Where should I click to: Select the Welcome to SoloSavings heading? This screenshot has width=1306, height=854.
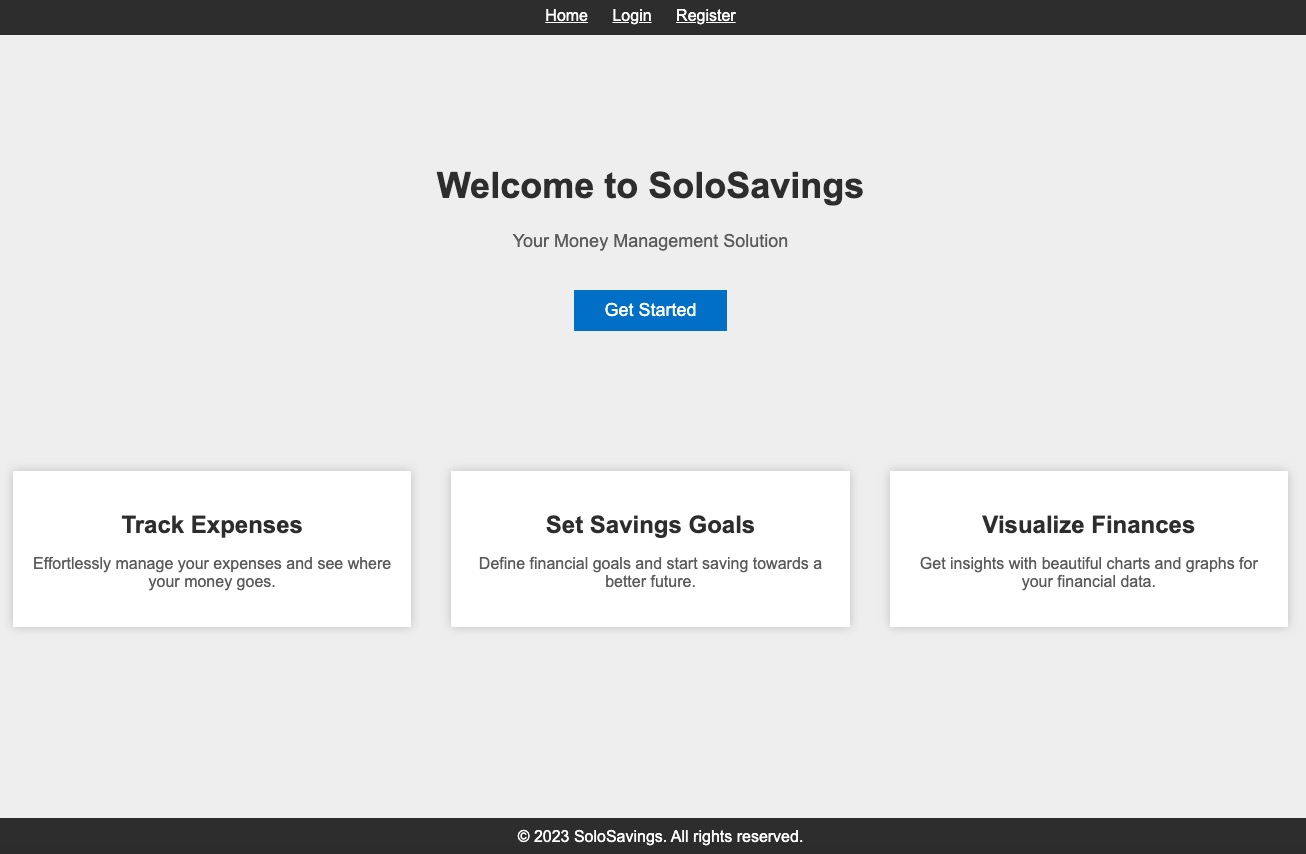[x=650, y=186]
